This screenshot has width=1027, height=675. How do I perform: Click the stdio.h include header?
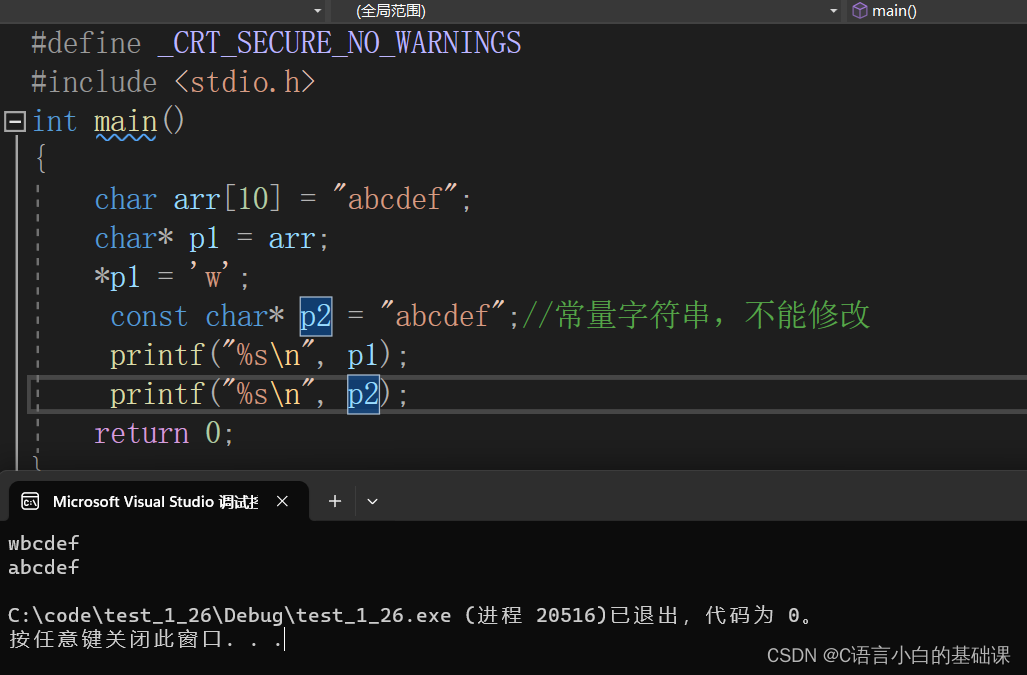pyautogui.click(x=245, y=82)
